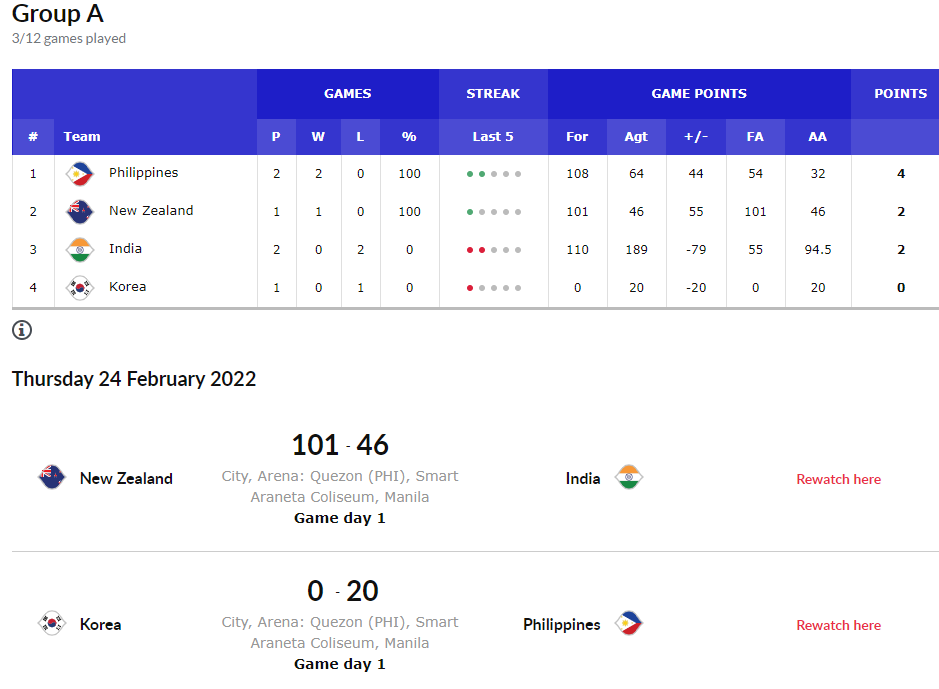Click Philippines points total 4
Screen dimensions: 939x689
point(901,174)
